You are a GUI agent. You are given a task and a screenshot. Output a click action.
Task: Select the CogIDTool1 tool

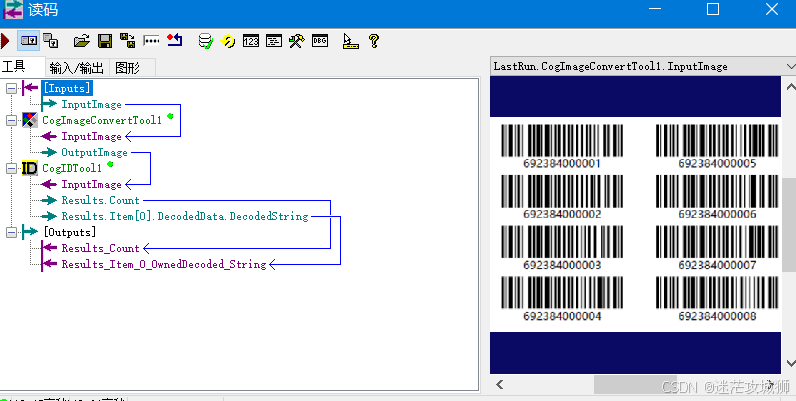[x=72, y=169]
